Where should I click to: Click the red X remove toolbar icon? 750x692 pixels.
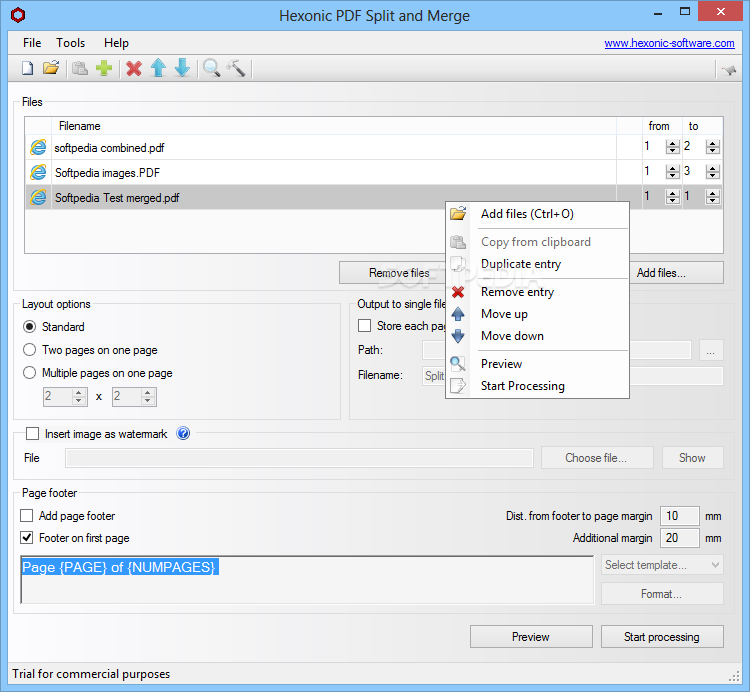[x=134, y=68]
